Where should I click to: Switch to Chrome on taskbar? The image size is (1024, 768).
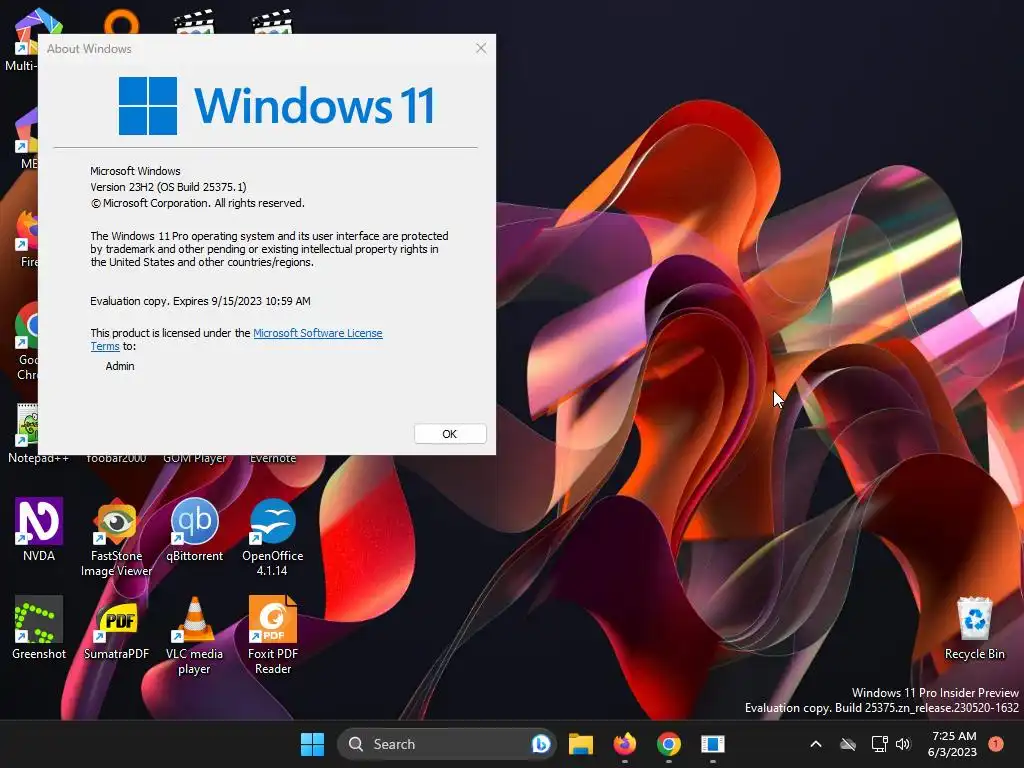[669, 744]
